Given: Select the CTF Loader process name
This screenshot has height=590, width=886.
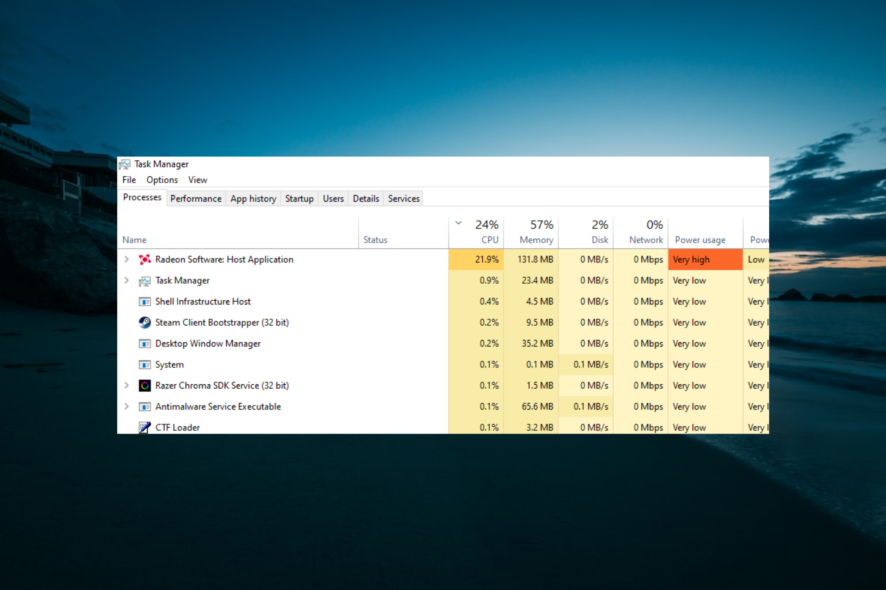Looking at the screenshot, I should (177, 427).
